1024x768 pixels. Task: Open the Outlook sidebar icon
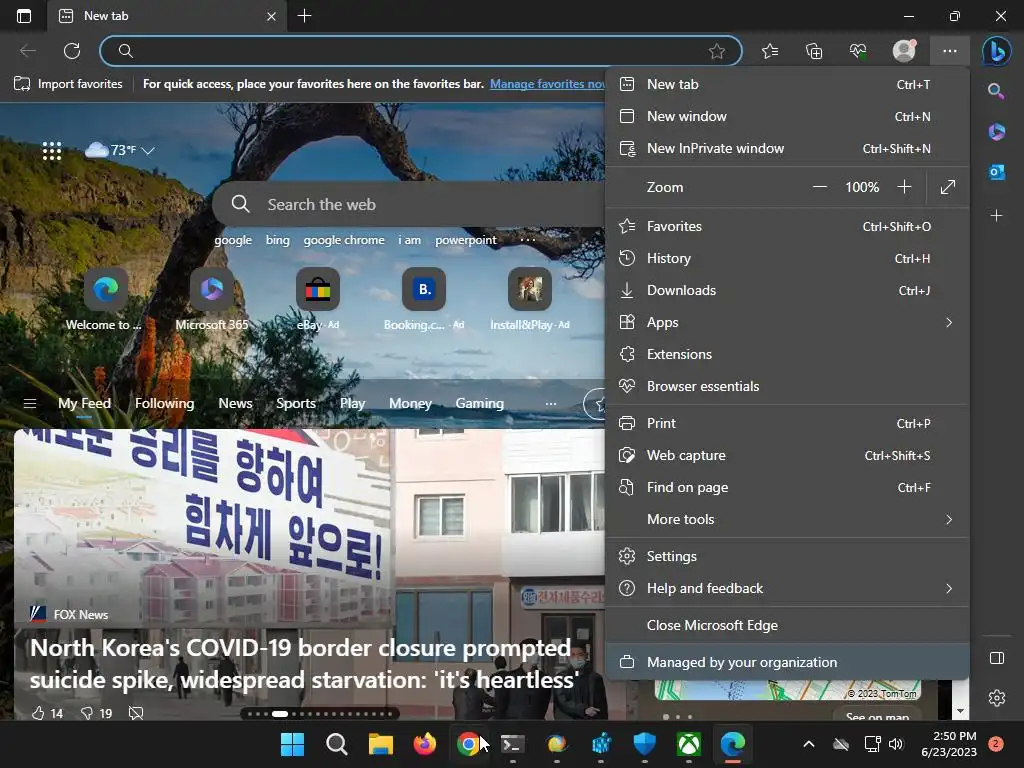[997, 172]
